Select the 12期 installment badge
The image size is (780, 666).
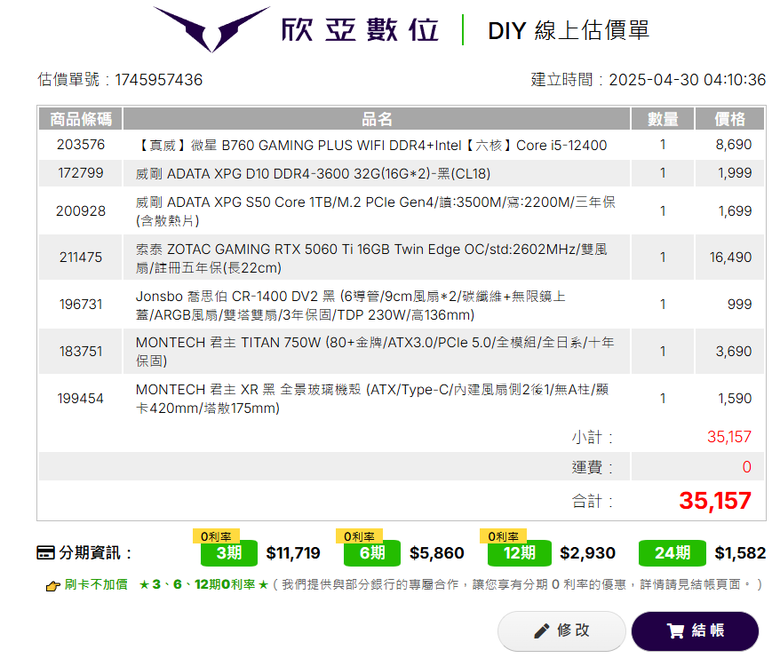(519, 553)
